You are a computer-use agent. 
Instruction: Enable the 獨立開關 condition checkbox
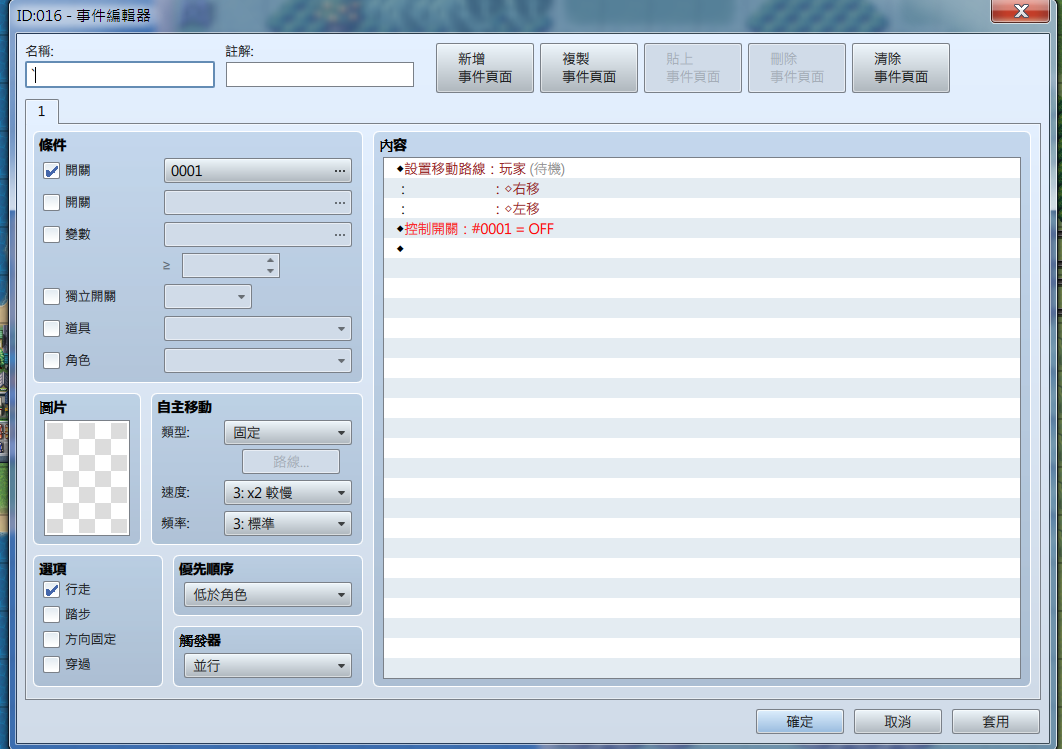(51, 297)
